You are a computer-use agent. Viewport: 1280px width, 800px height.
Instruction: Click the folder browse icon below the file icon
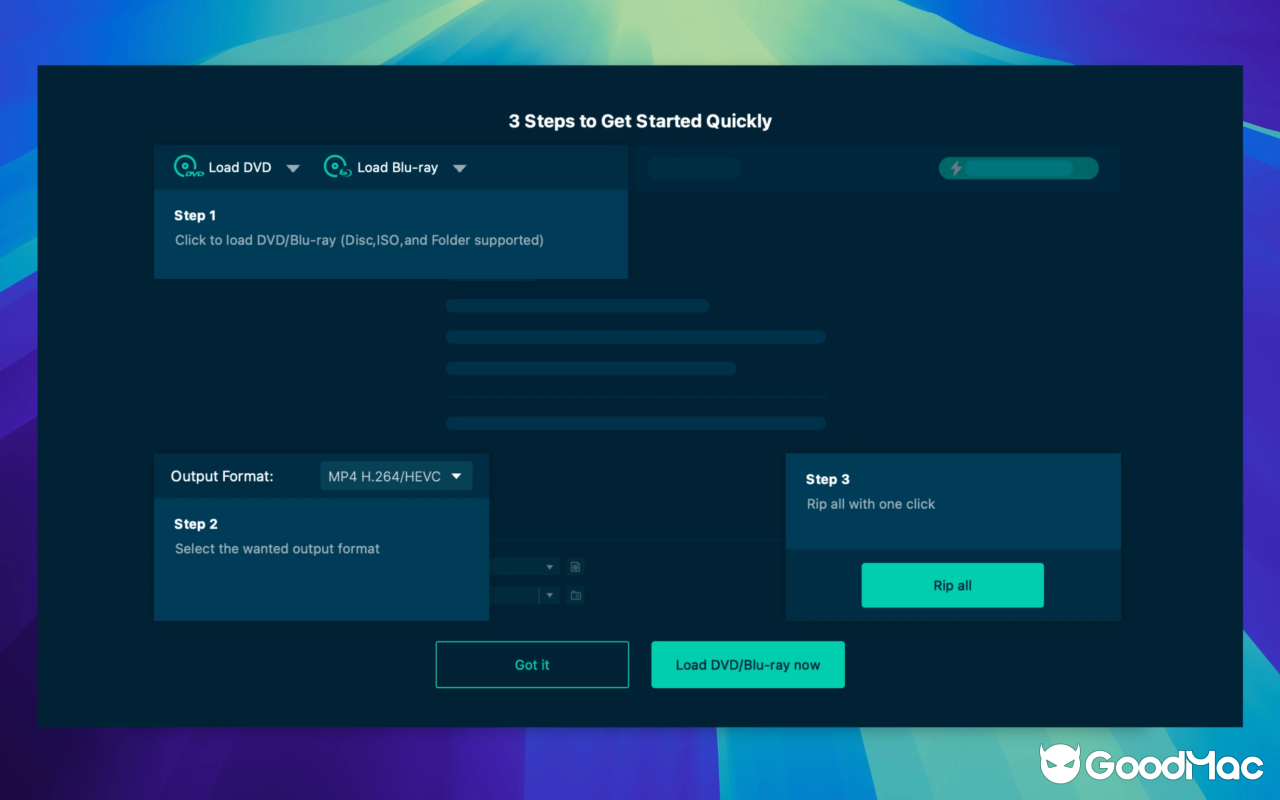(x=576, y=595)
